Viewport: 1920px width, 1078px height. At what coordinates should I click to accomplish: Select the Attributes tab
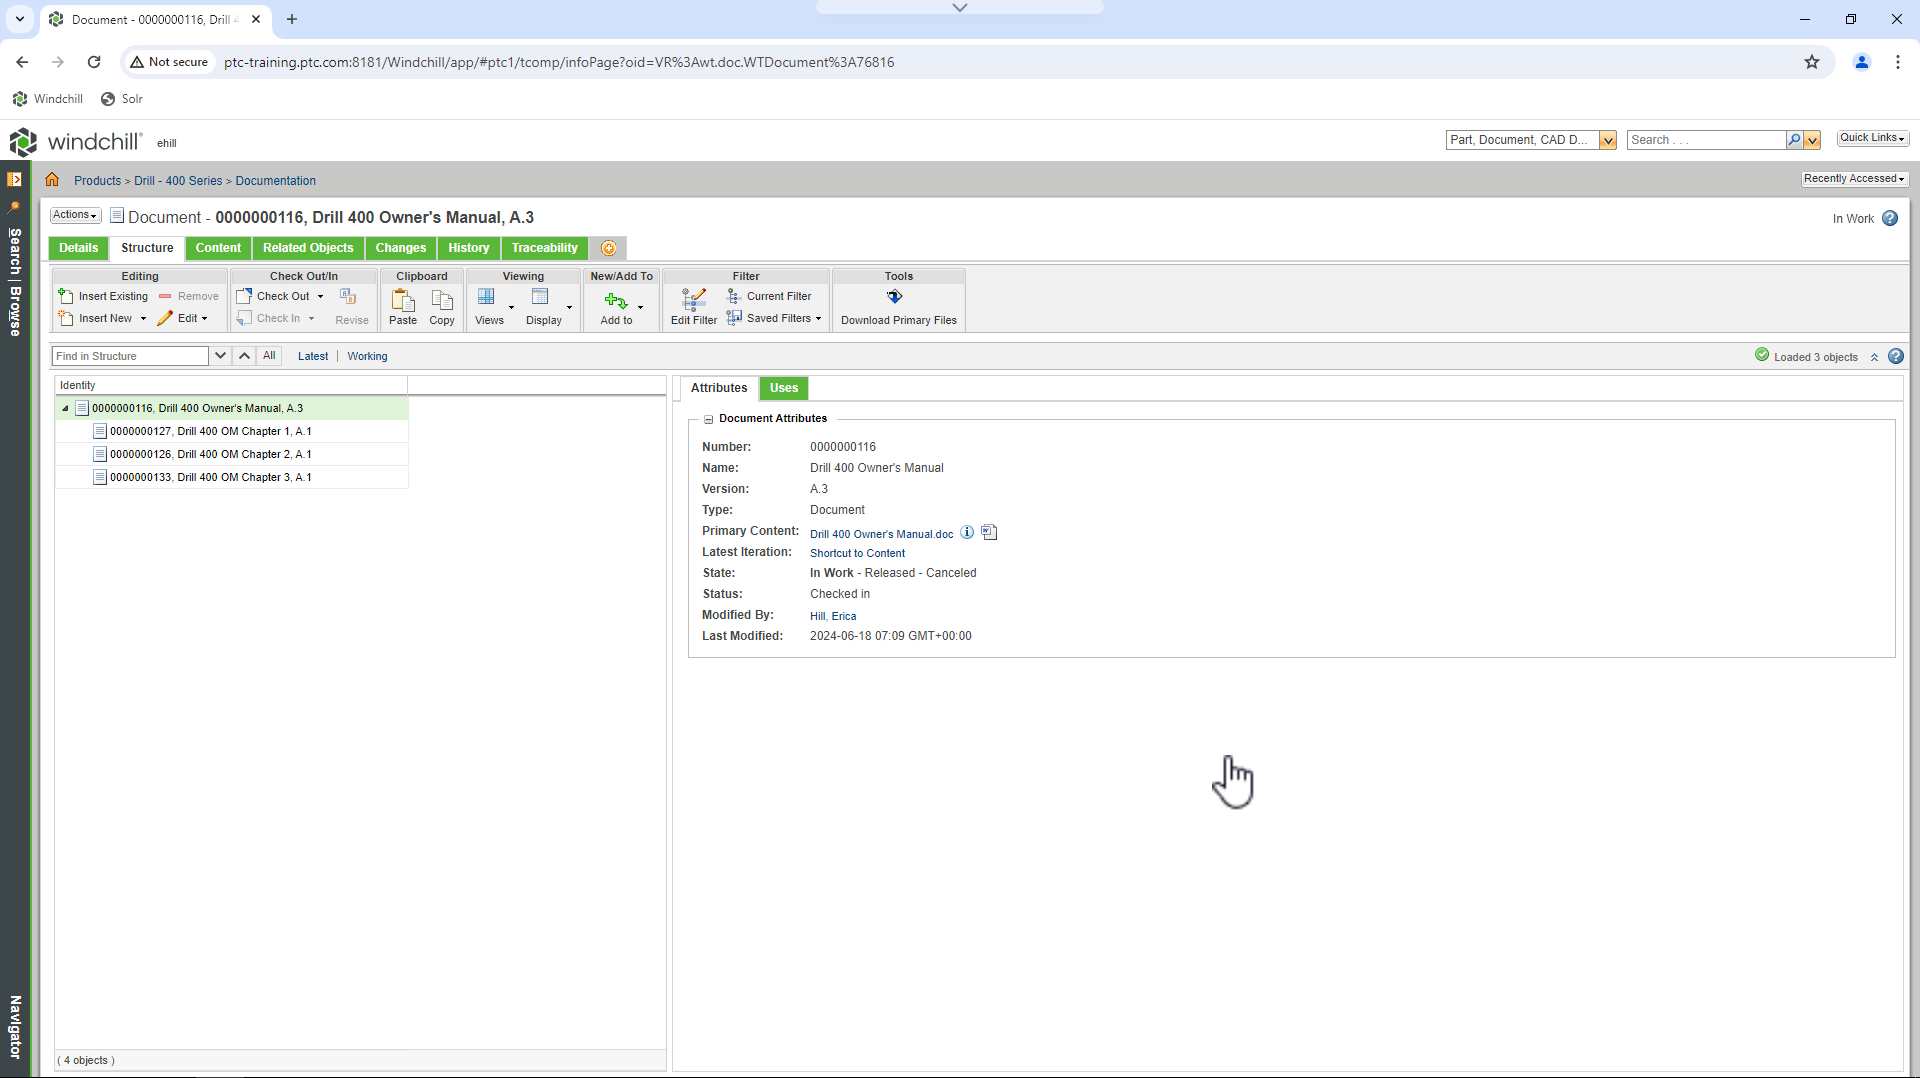tap(719, 388)
